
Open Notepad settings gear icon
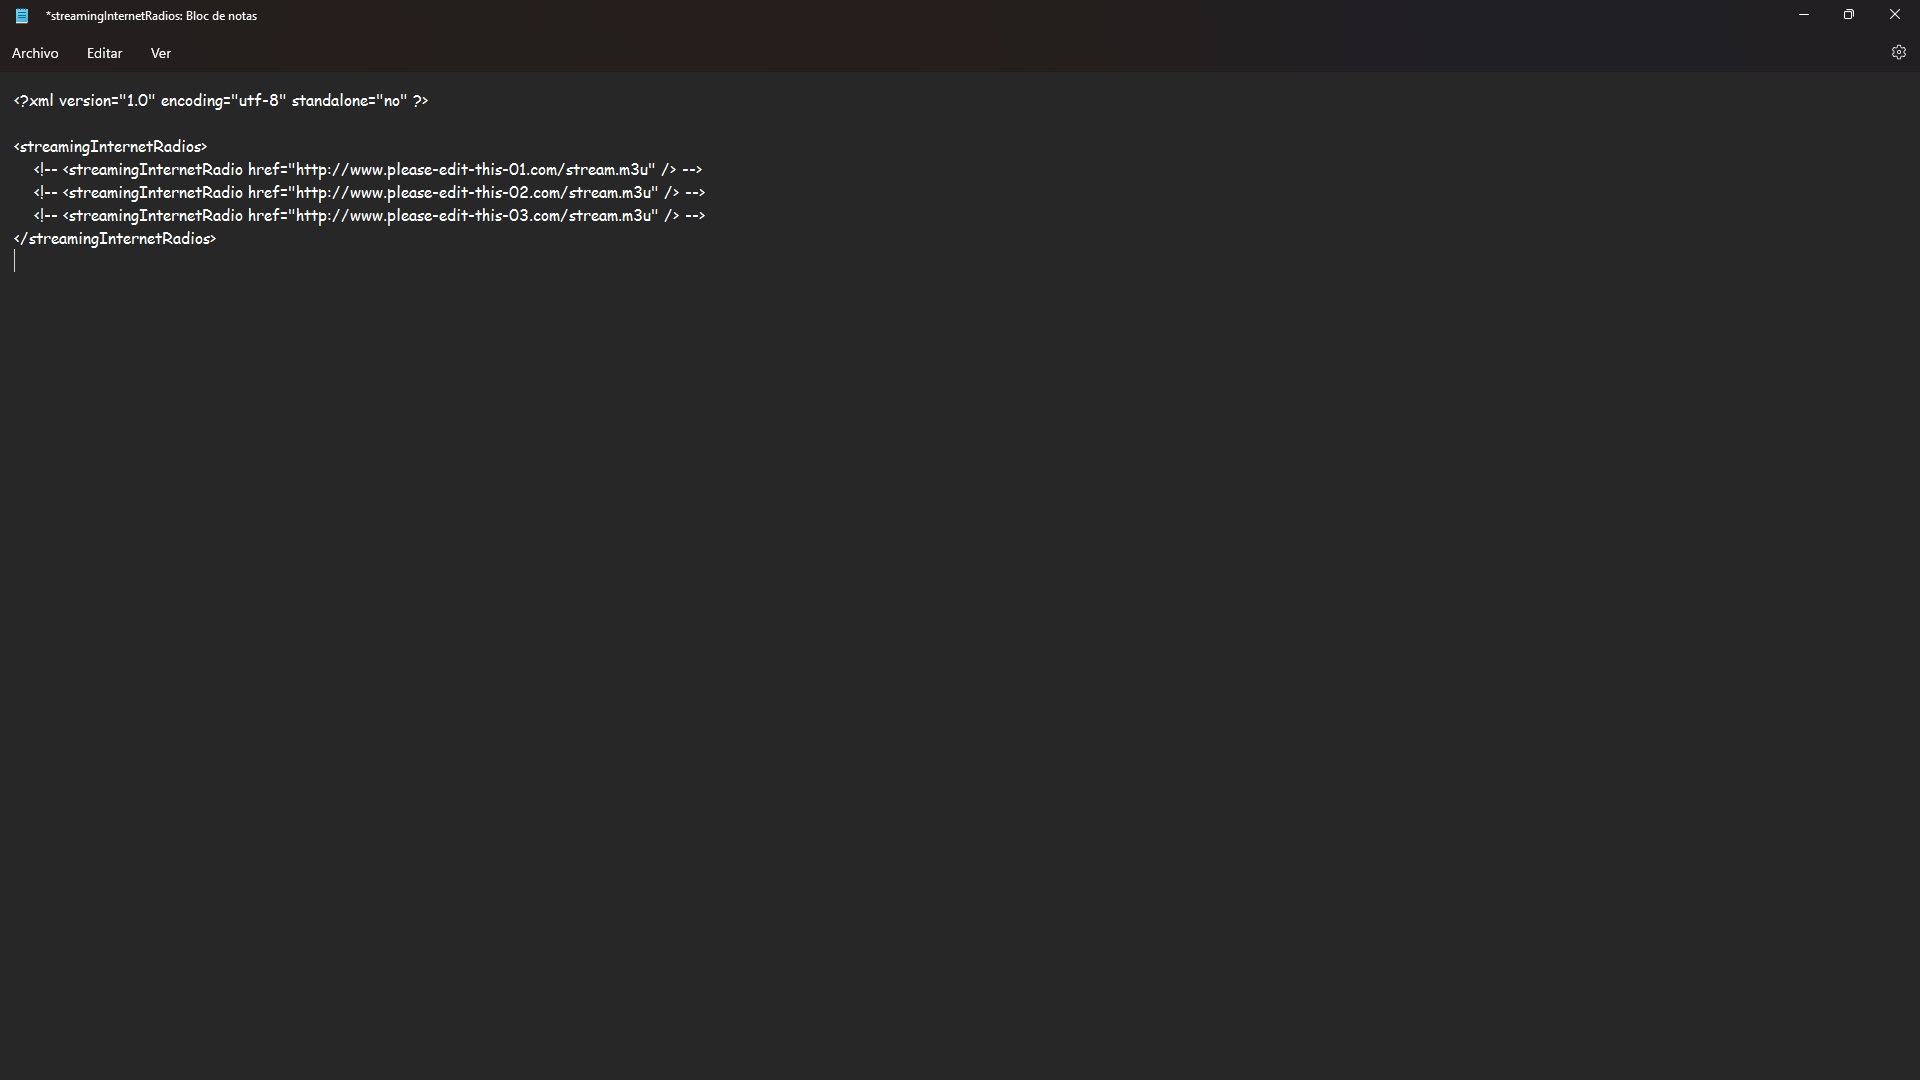(1898, 53)
